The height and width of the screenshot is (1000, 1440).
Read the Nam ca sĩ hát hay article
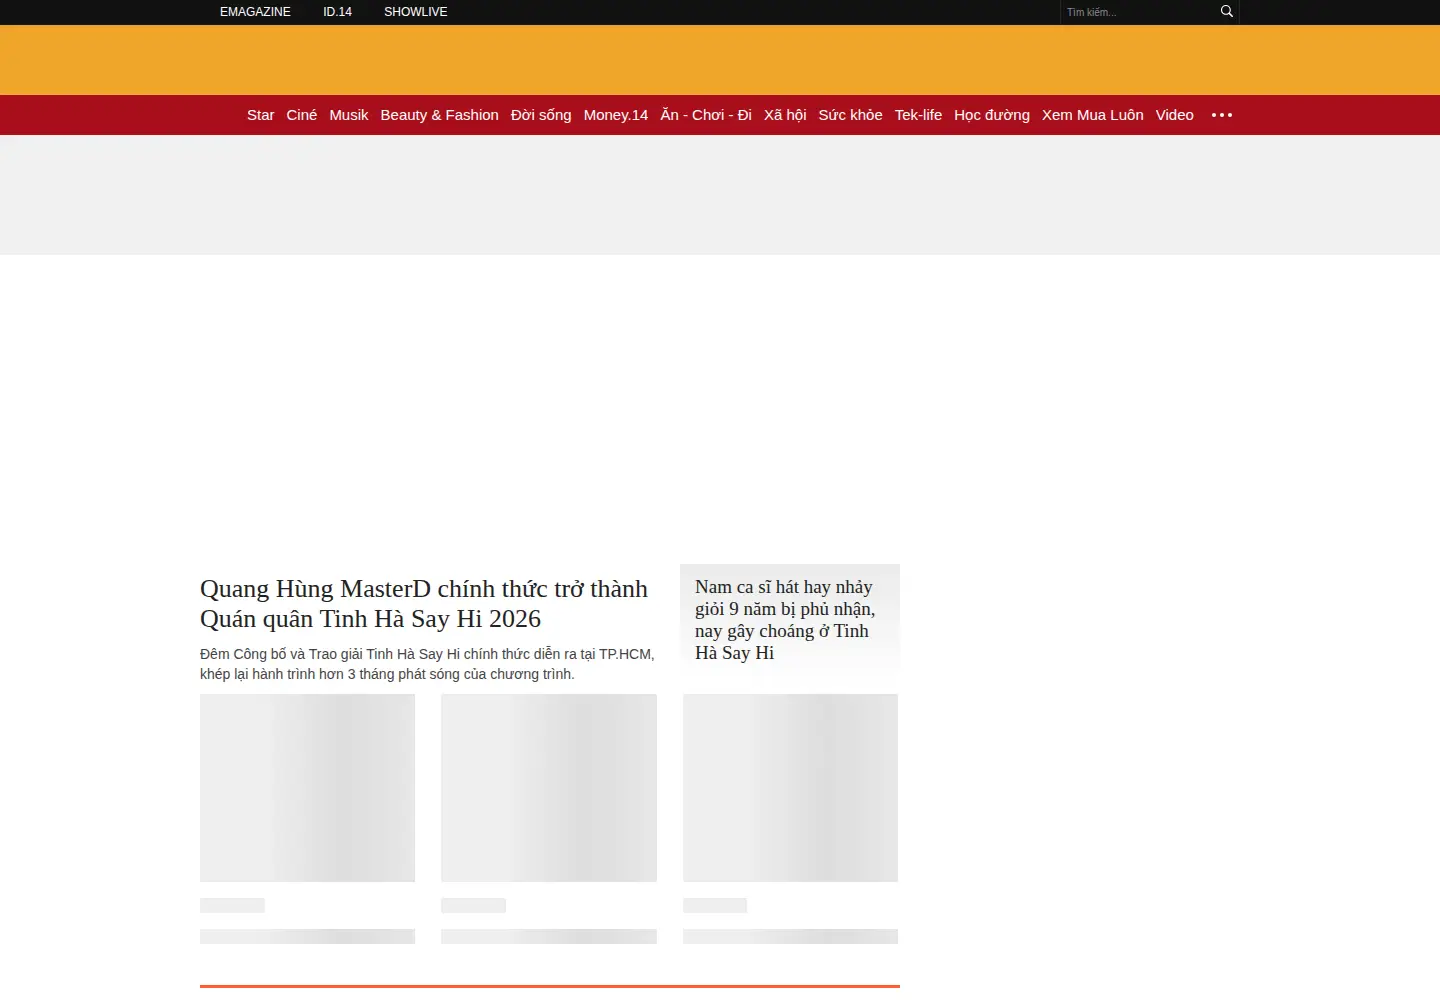(x=785, y=620)
